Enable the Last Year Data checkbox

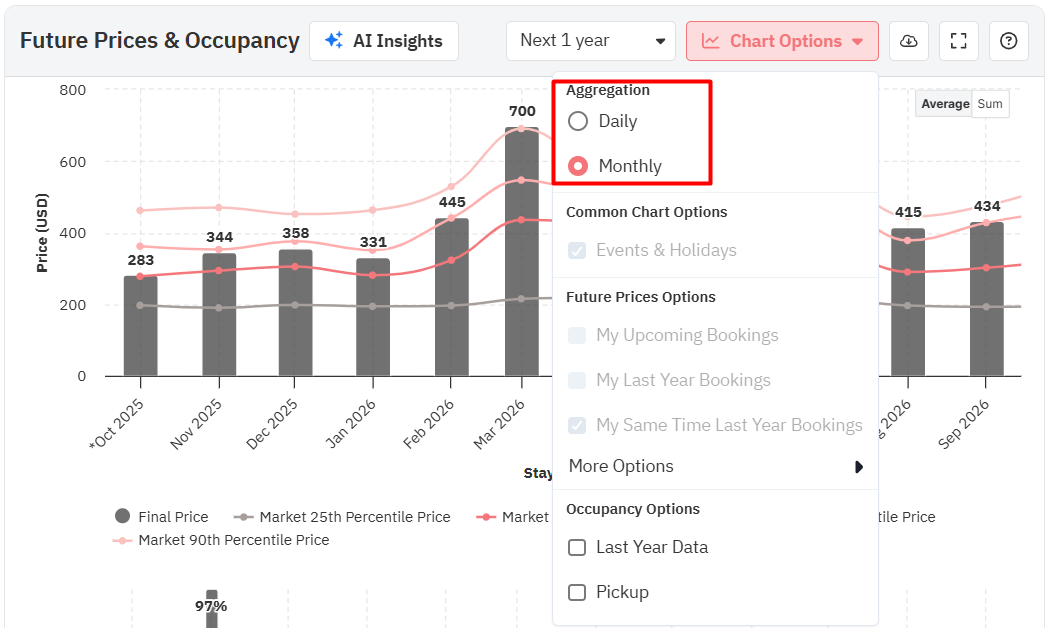[577, 547]
